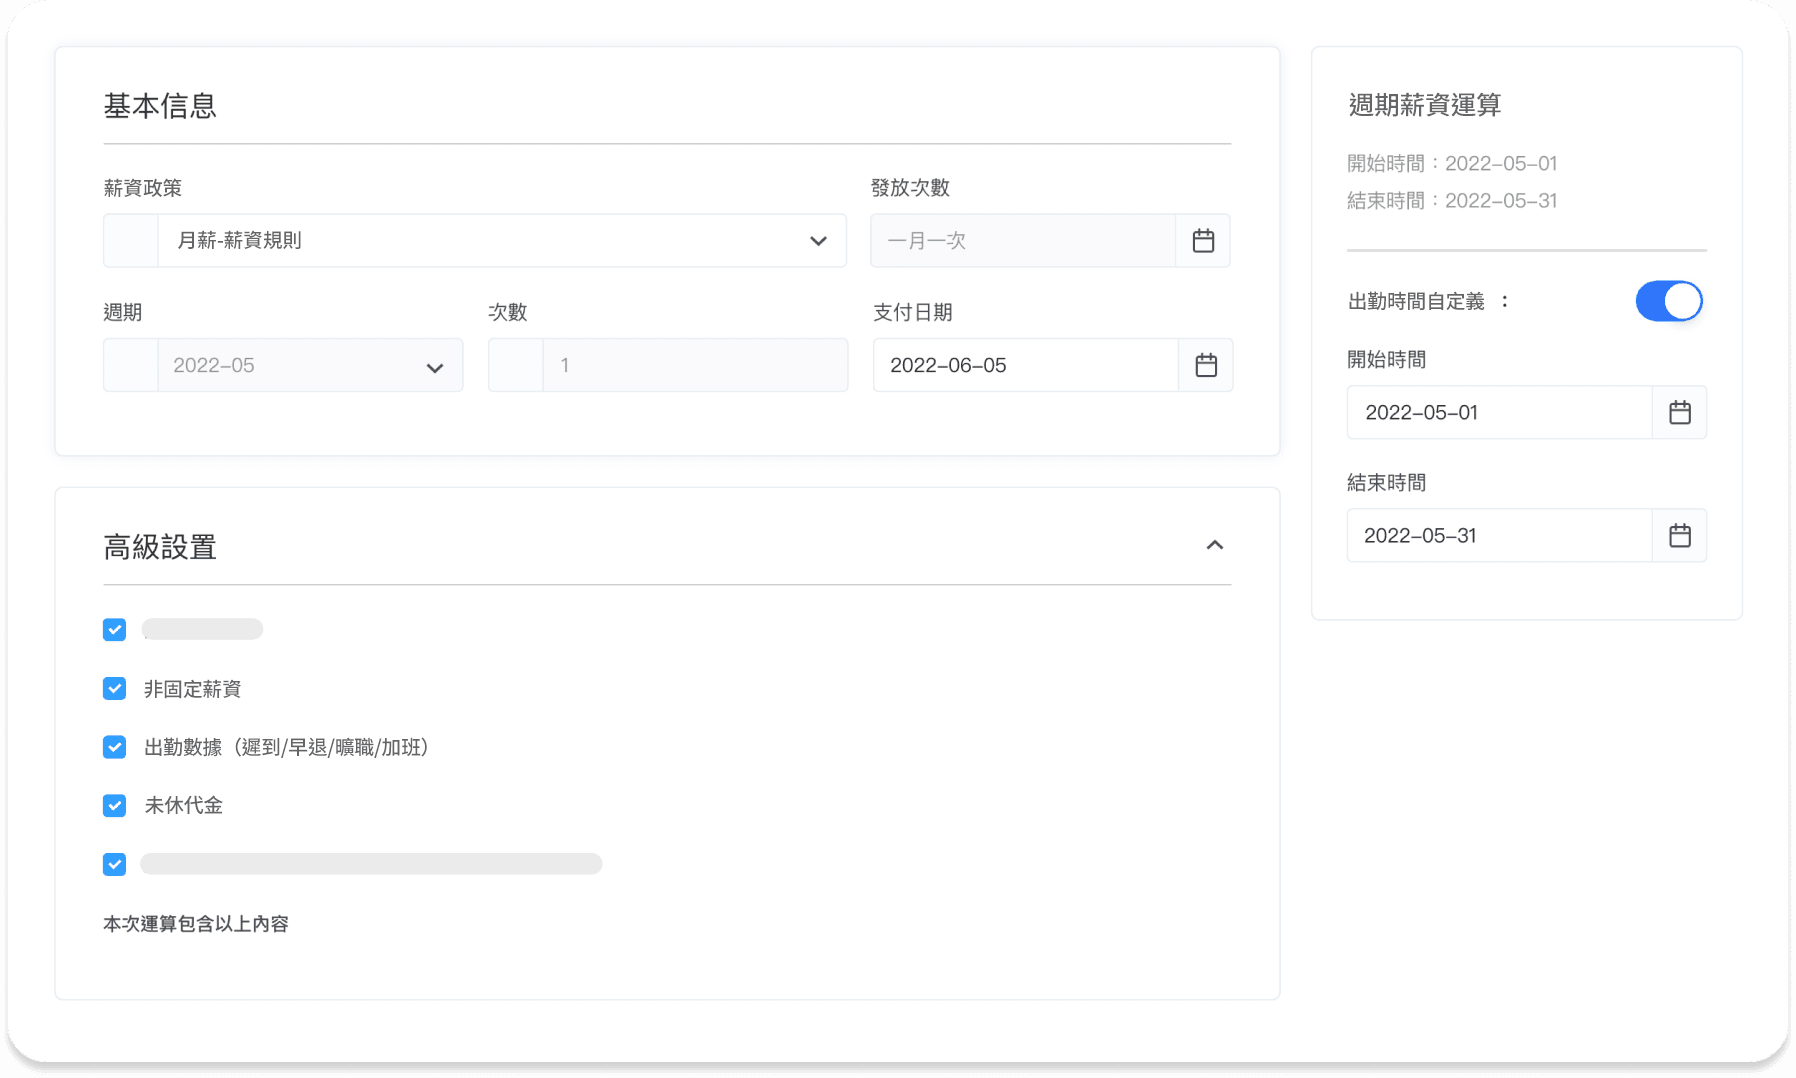
Task: Click the 高級設置 heading text
Action: 160,547
